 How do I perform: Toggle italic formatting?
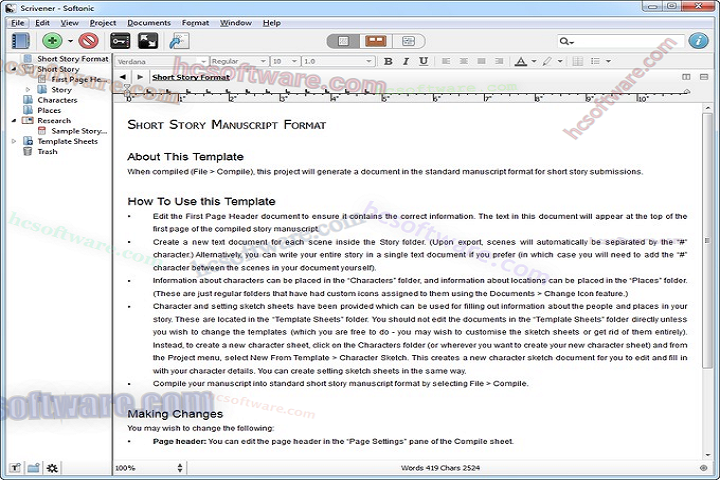[x=405, y=61]
